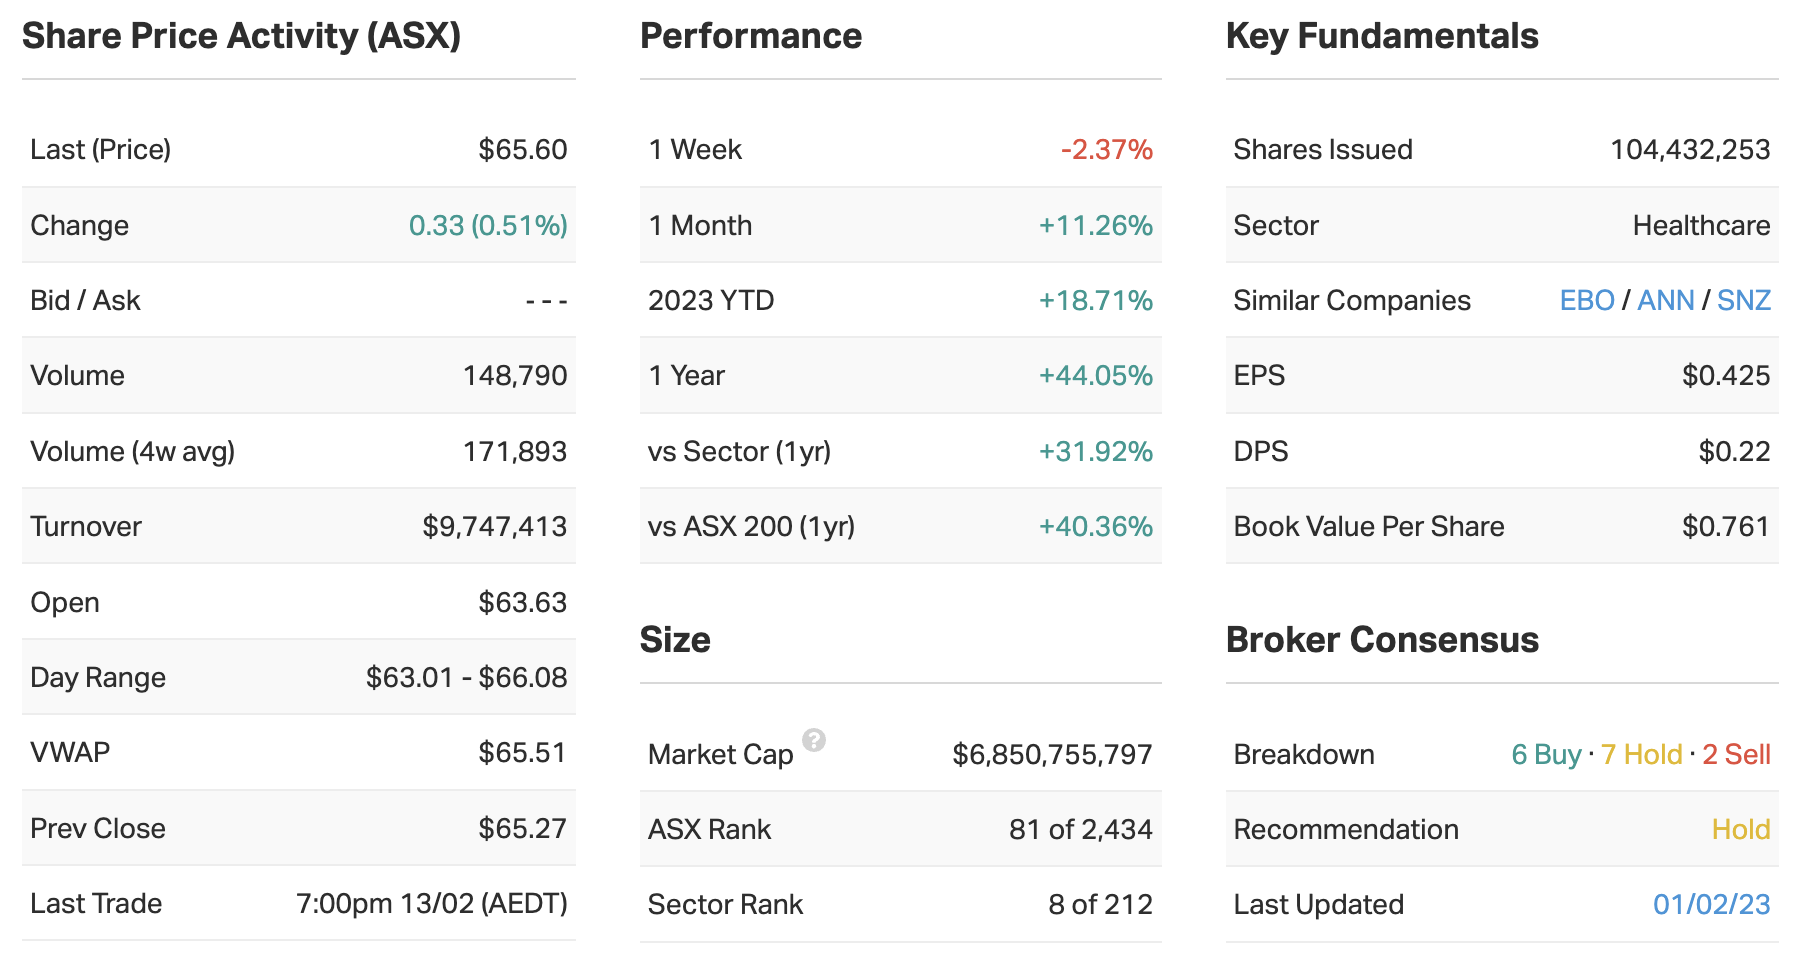Open the ANN similar company link
The height and width of the screenshot is (960, 1806).
coord(1665,300)
